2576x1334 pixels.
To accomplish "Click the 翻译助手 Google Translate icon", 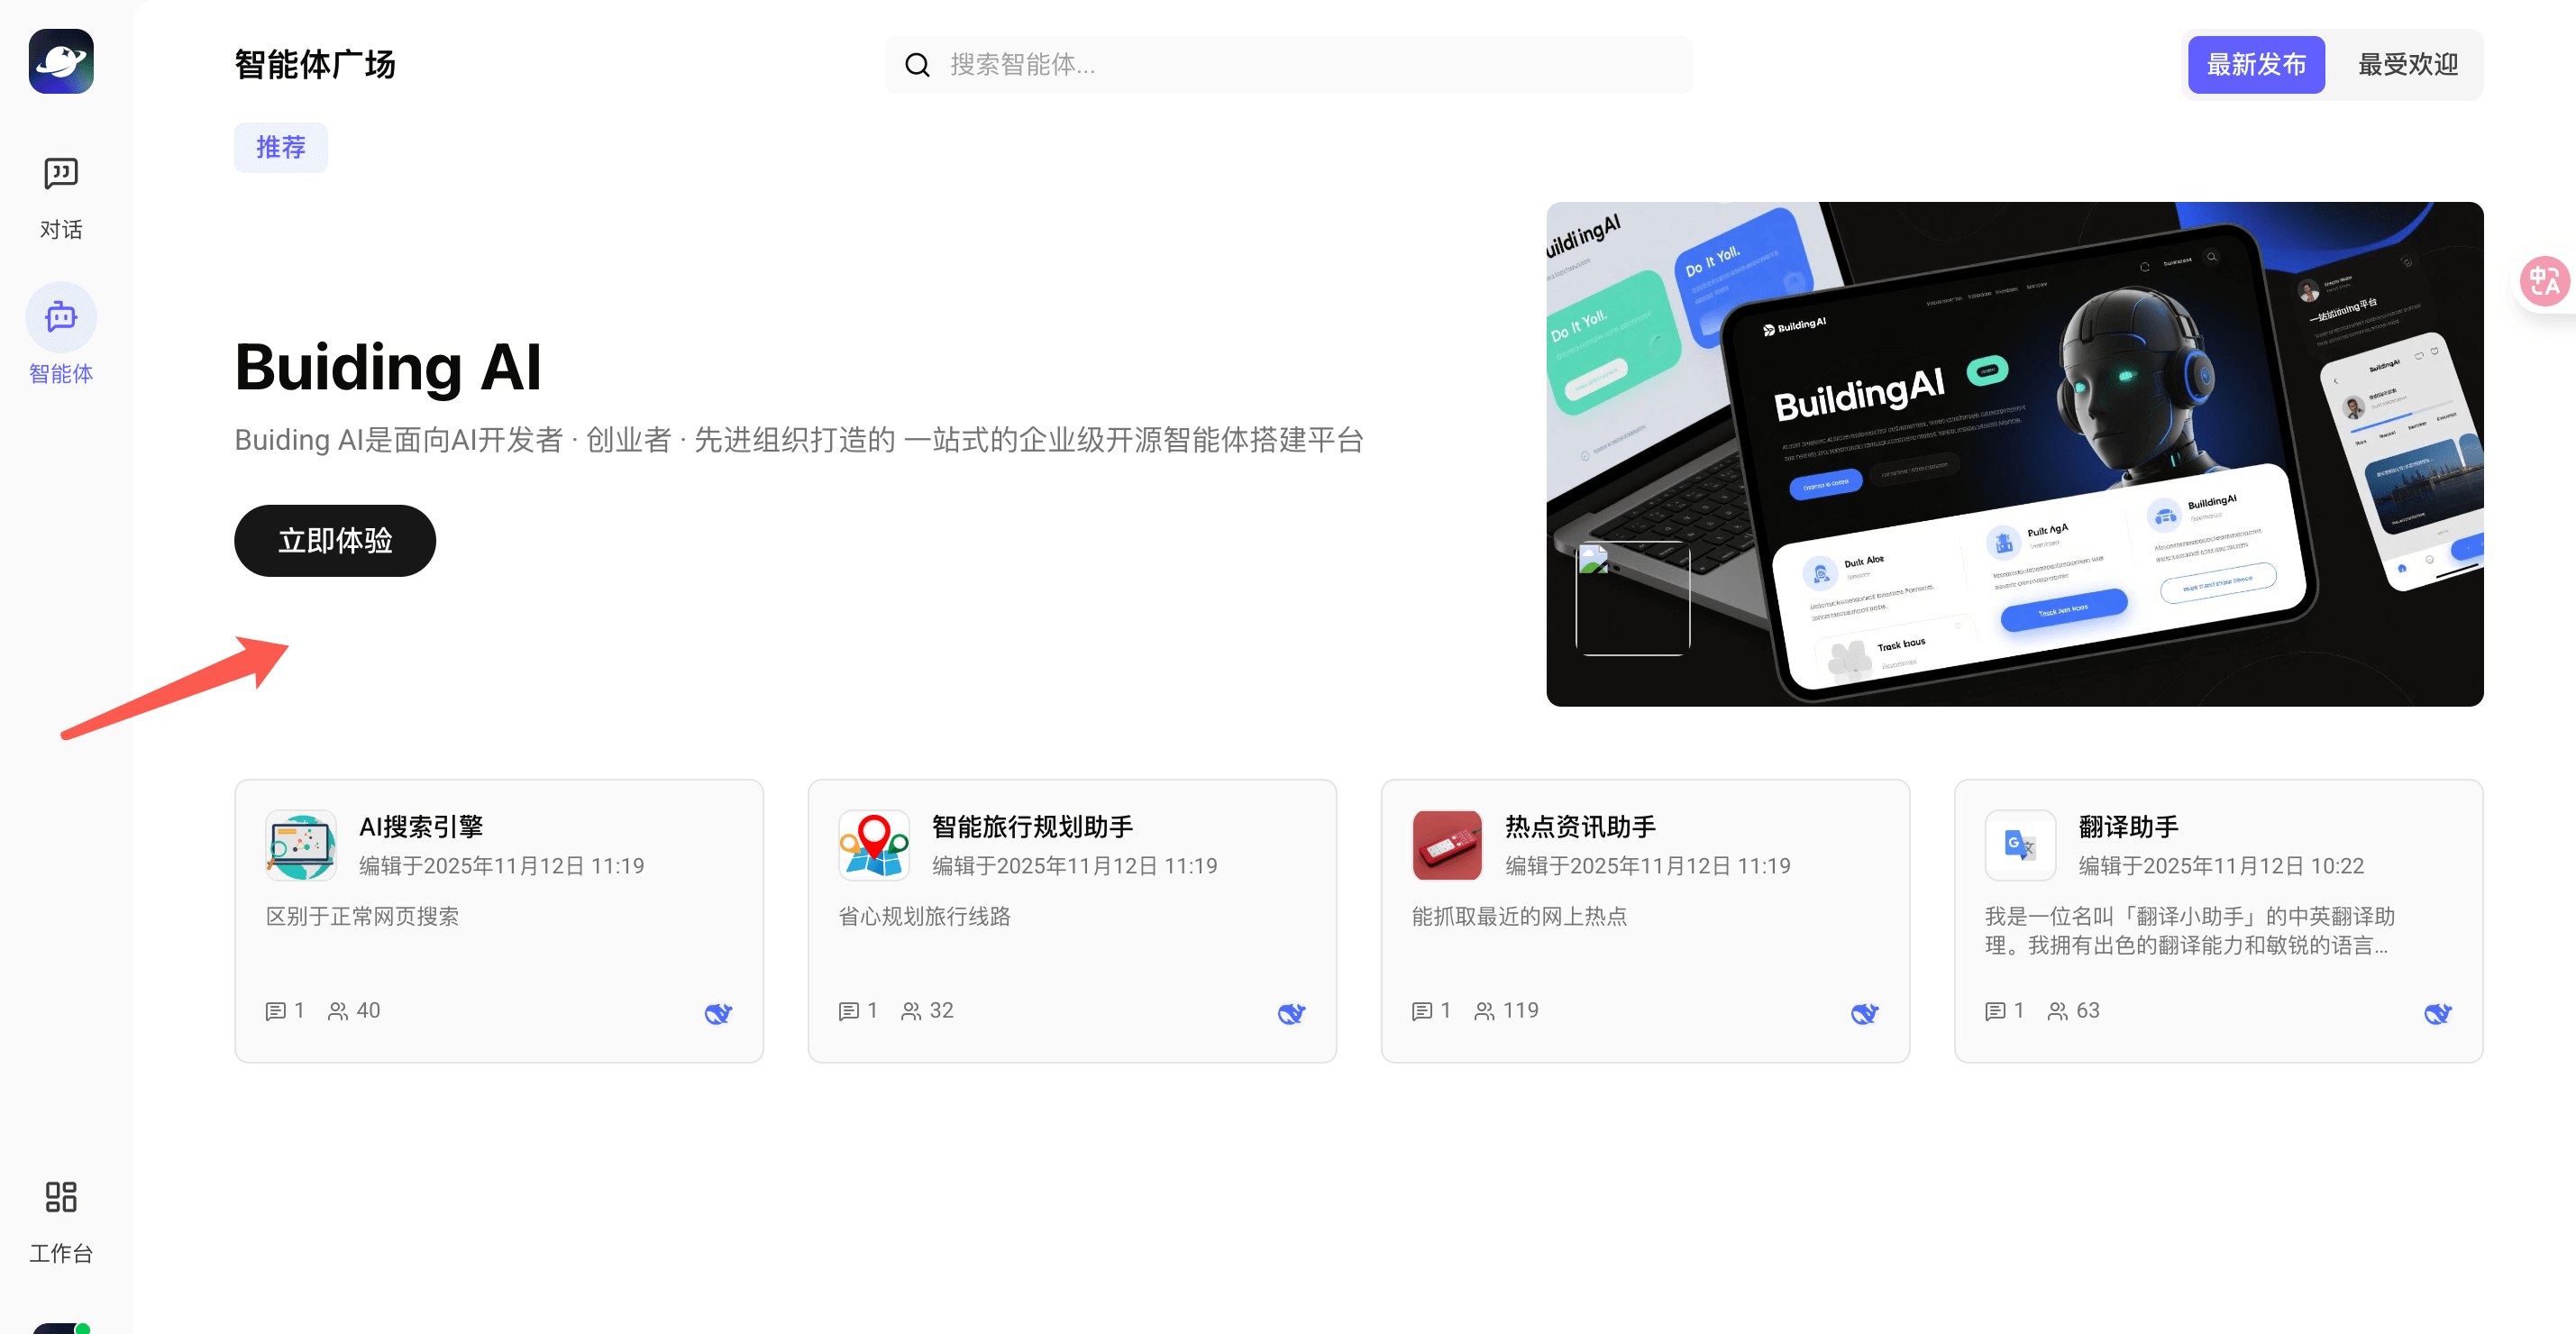I will [x=2019, y=845].
